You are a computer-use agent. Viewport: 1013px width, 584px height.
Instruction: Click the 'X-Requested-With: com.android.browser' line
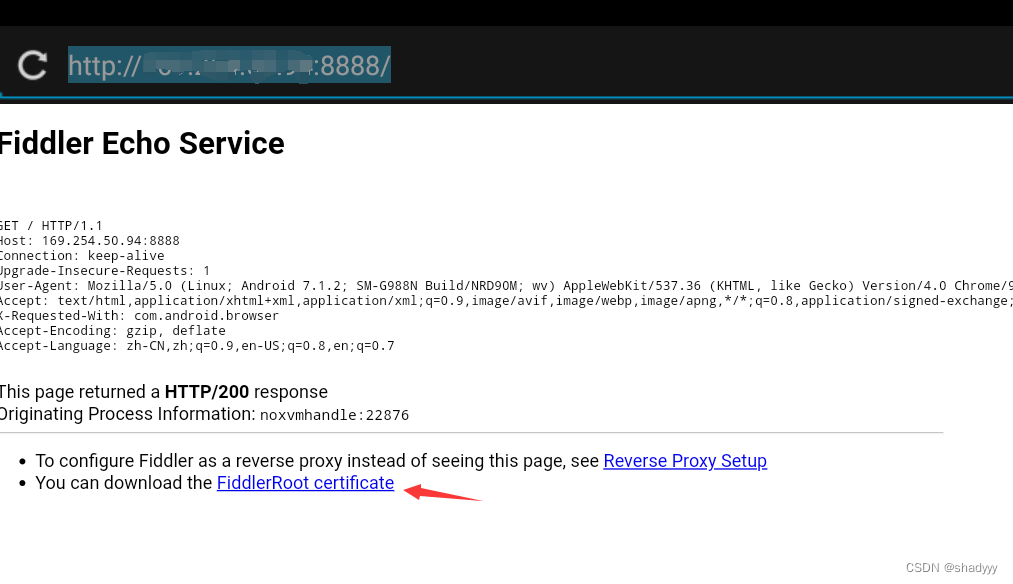[x=139, y=315]
